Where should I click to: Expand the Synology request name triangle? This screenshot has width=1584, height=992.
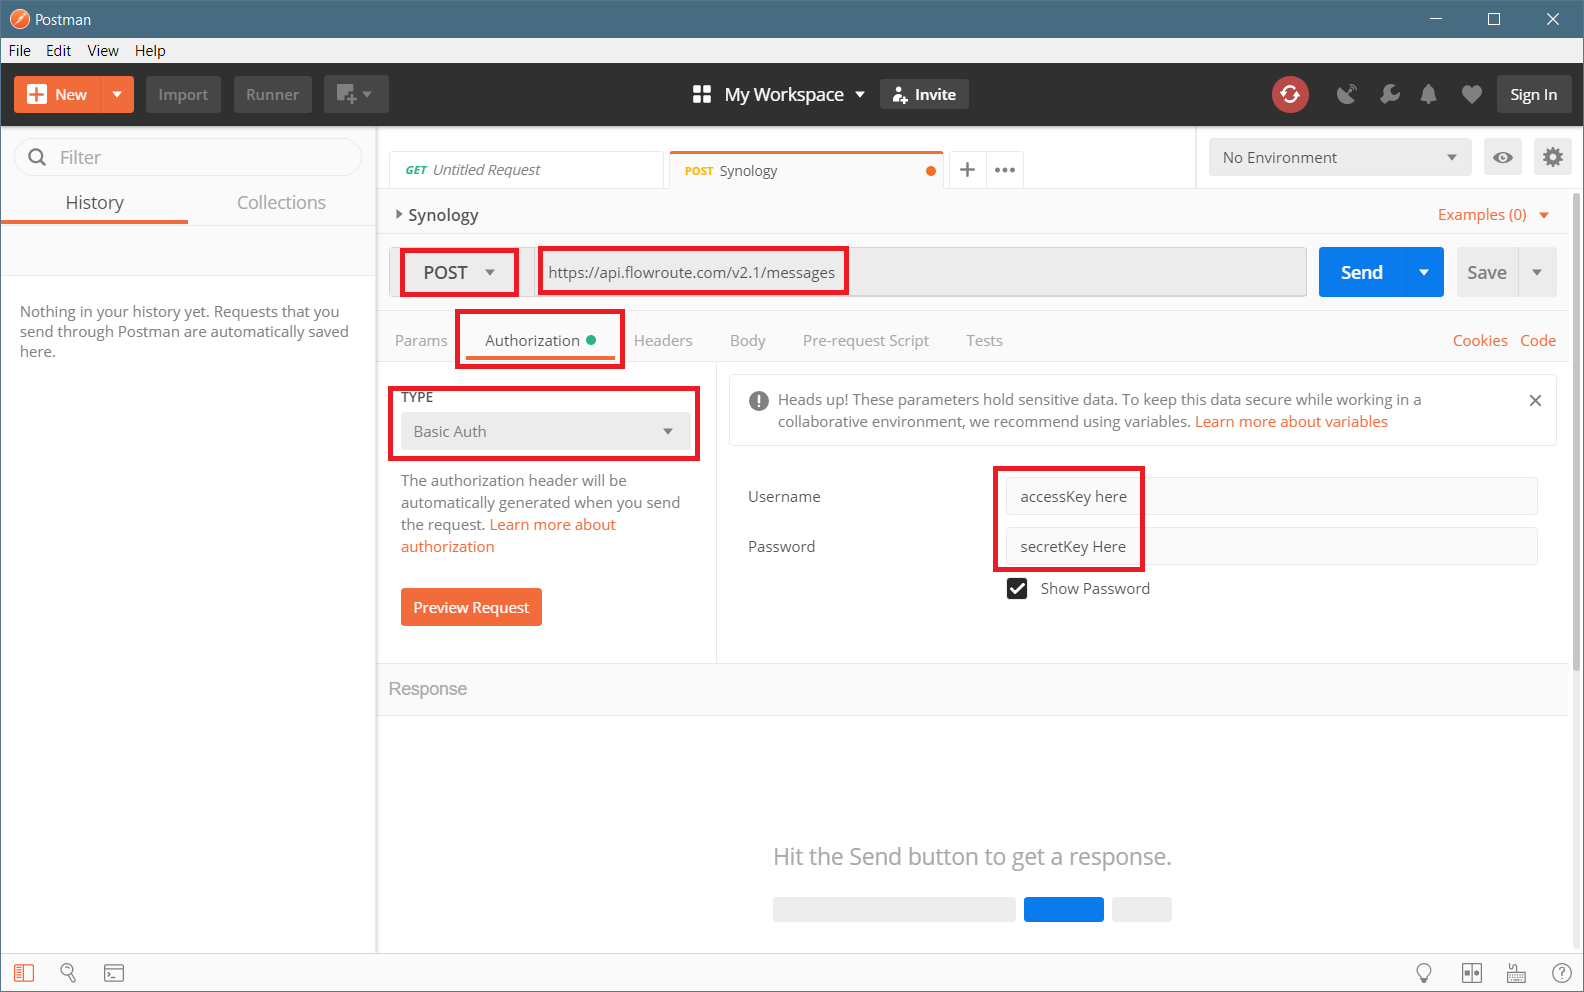pos(399,214)
